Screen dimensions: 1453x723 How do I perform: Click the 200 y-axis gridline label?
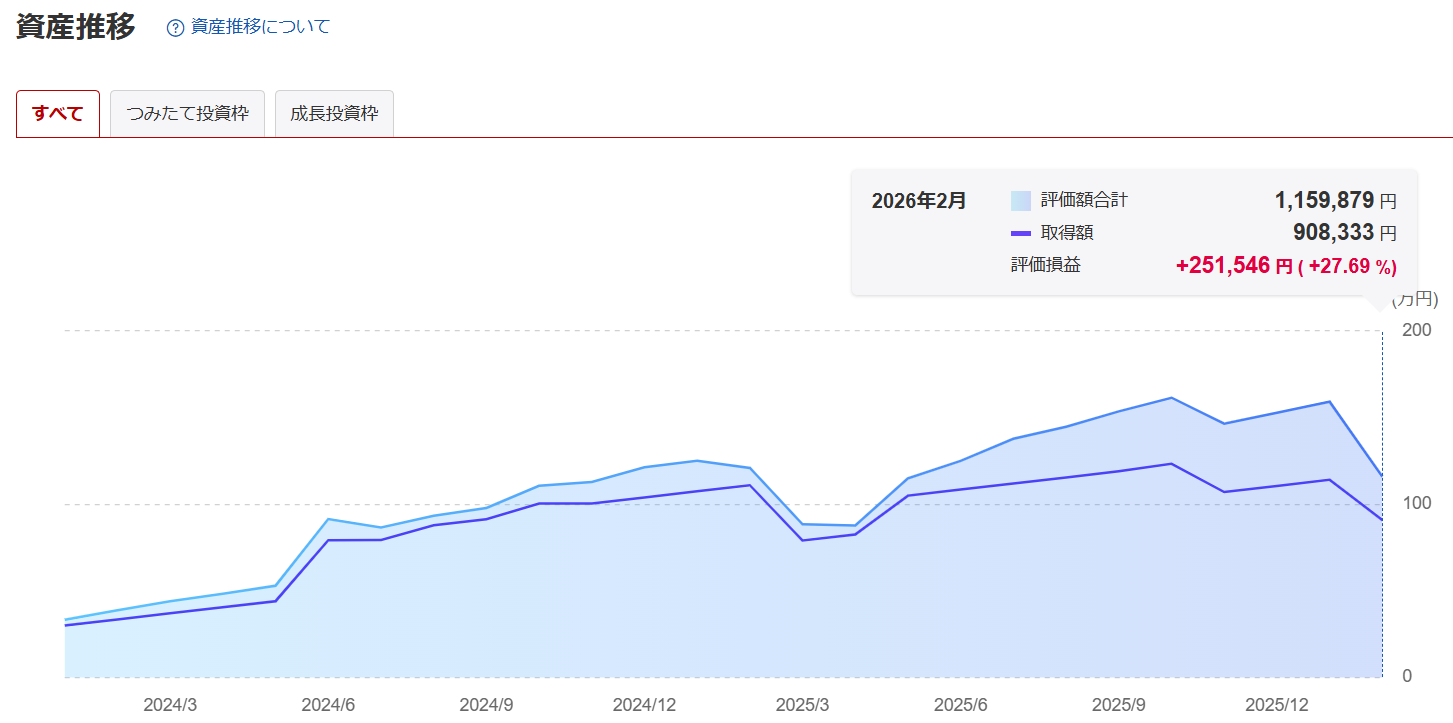pos(1417,329)
